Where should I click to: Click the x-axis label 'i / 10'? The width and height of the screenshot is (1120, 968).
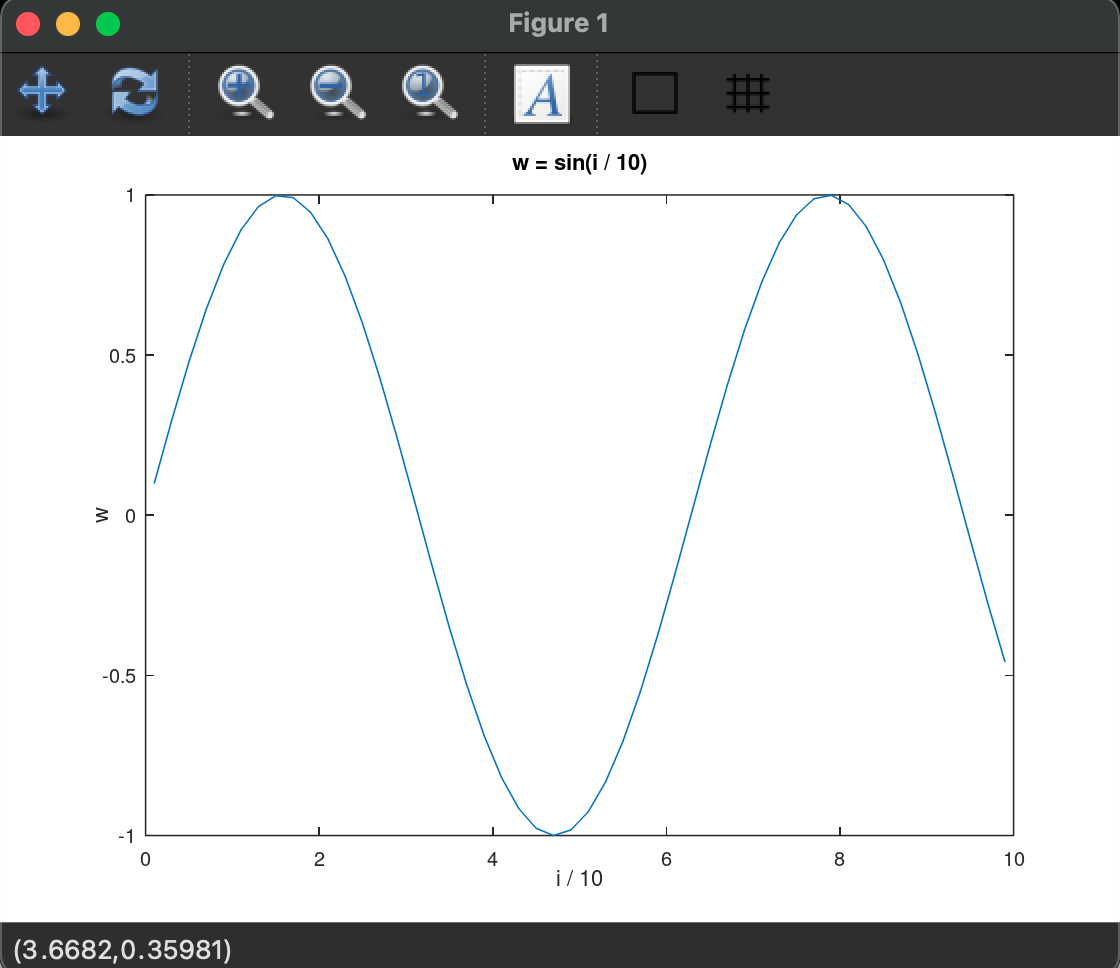(x=580, y=878)
